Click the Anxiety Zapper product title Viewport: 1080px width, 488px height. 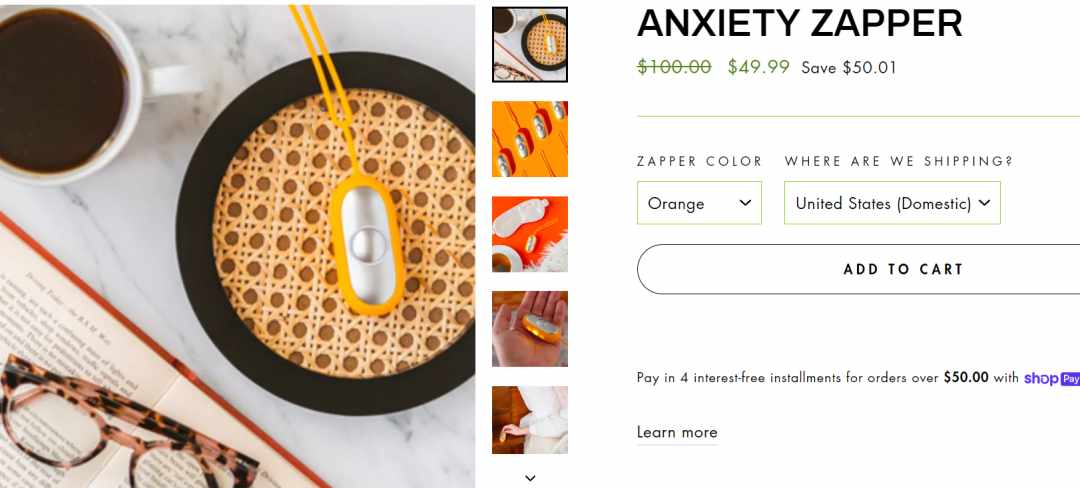(x=800, y=24)
